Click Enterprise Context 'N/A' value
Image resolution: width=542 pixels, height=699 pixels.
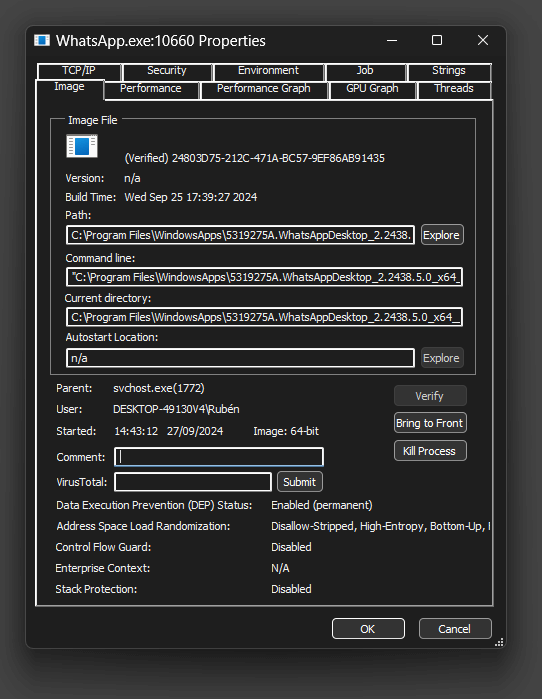pos(280,568)
